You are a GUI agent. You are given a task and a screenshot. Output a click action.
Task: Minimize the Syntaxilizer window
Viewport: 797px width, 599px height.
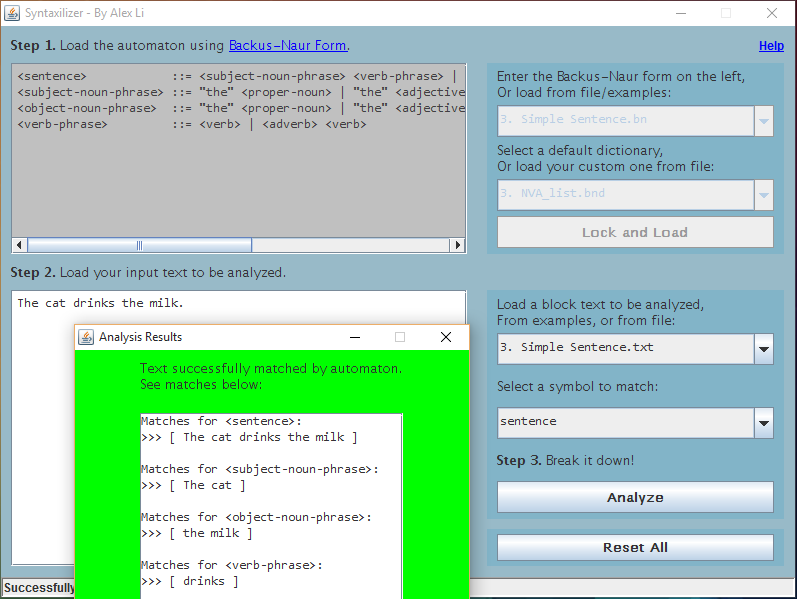[x=681, y=13]
